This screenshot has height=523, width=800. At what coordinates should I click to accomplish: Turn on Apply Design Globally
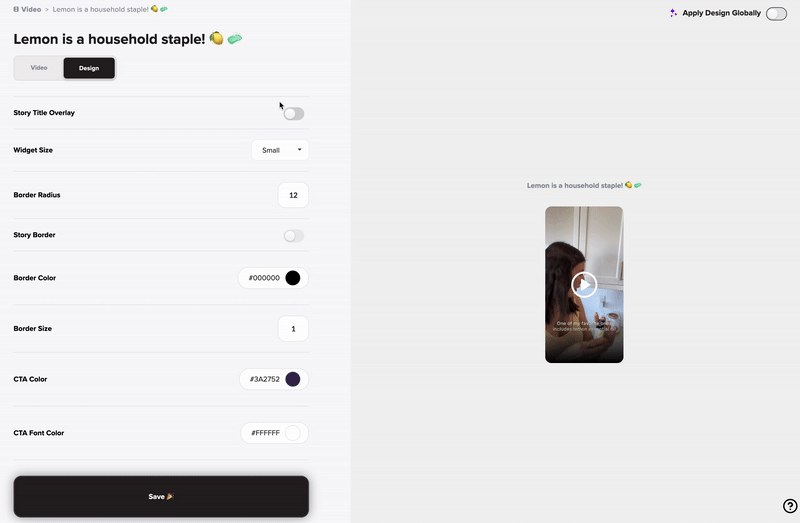coord(776,14)
